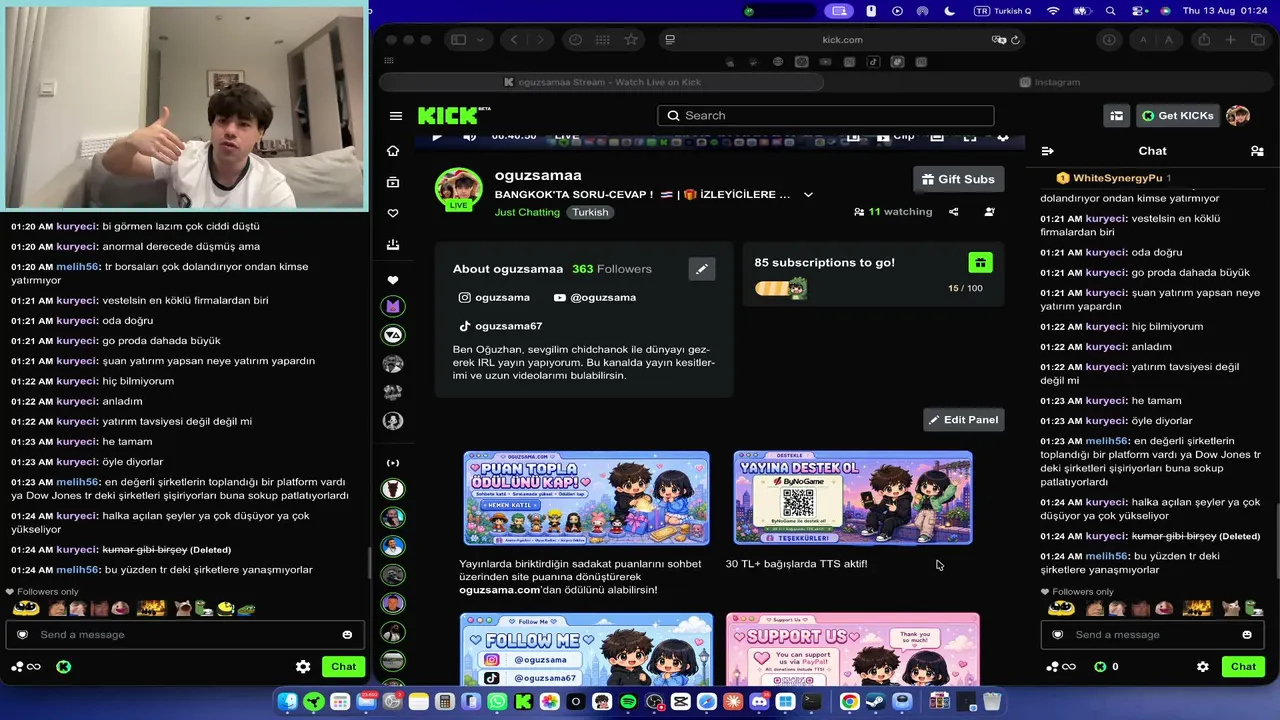Screen dimensions: 1280x720
Task: Open the left chat settings gear
Action: 303,667
